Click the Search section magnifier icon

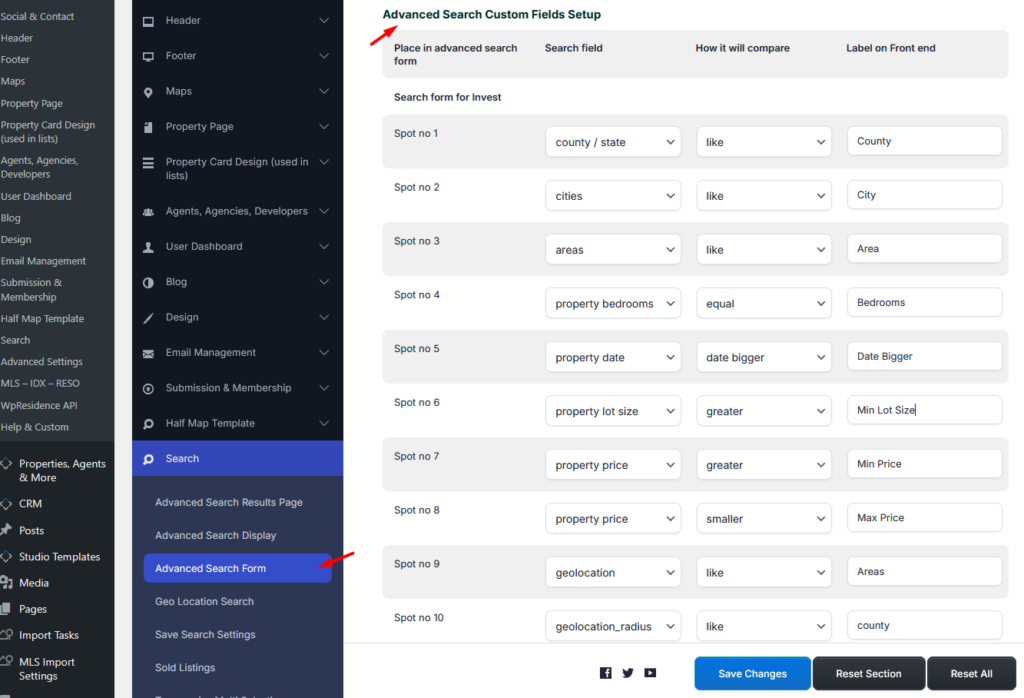148,459
